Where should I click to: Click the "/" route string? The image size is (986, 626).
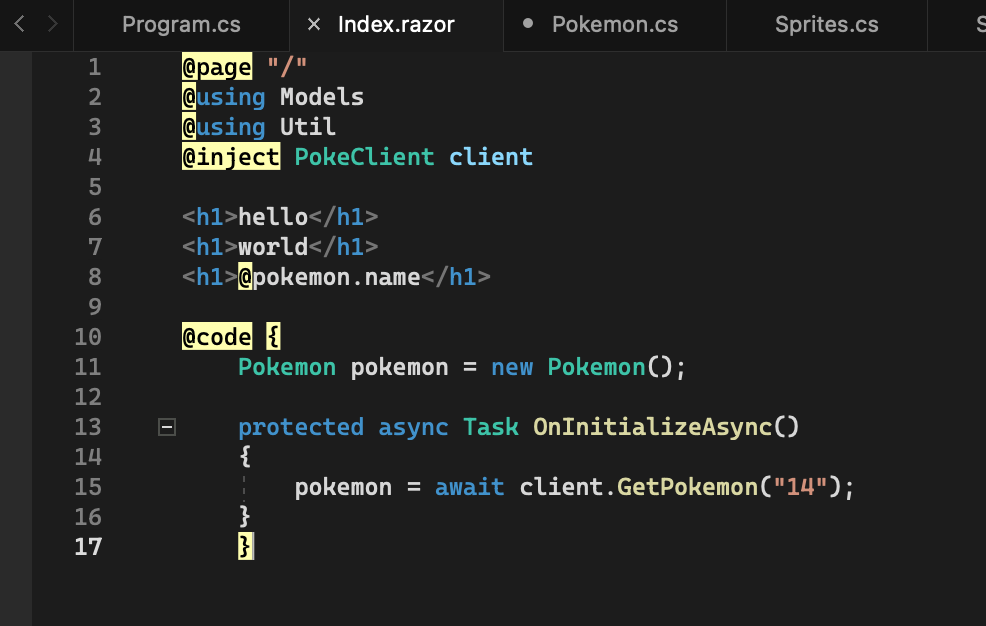pos(287,65)
